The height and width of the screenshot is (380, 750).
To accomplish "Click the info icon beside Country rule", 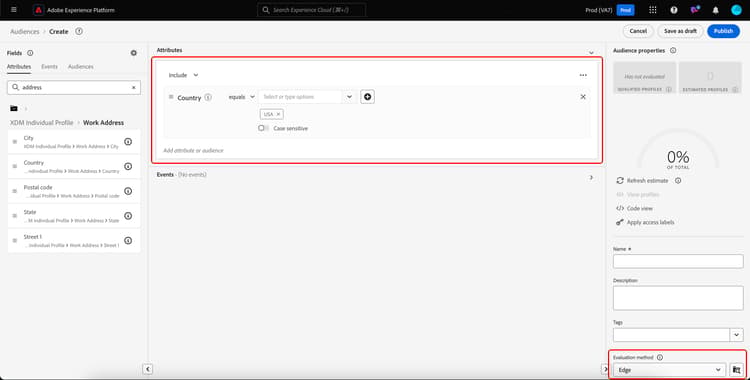I will pyautogui.click(x=208, y=97).
